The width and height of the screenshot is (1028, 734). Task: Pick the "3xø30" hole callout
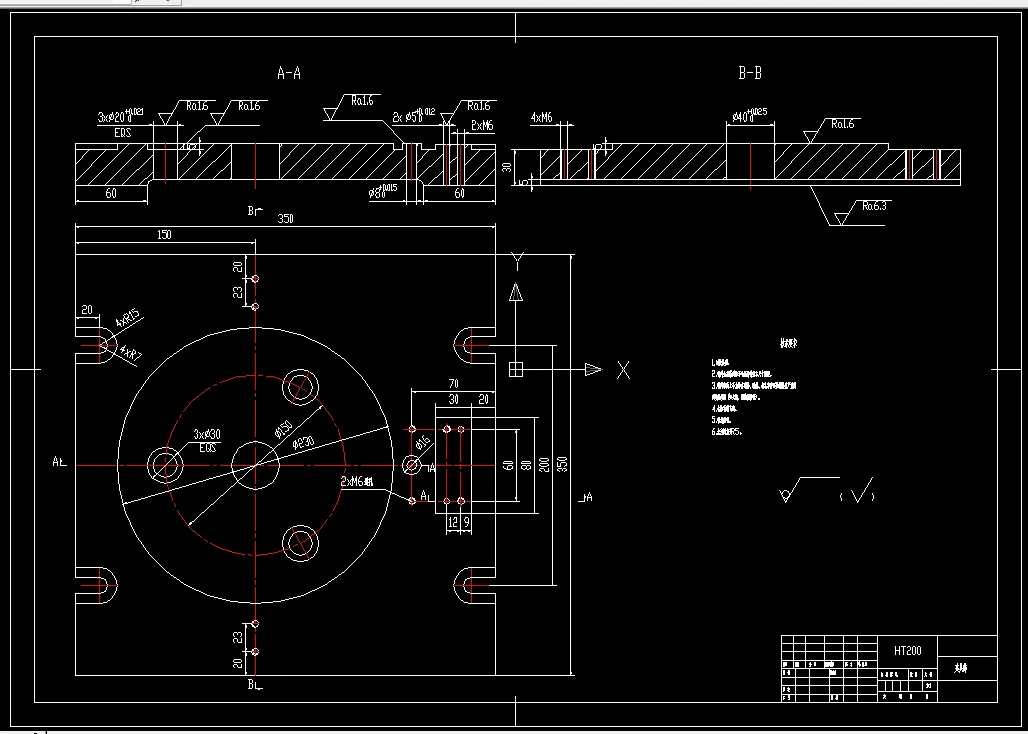point(207,435)
